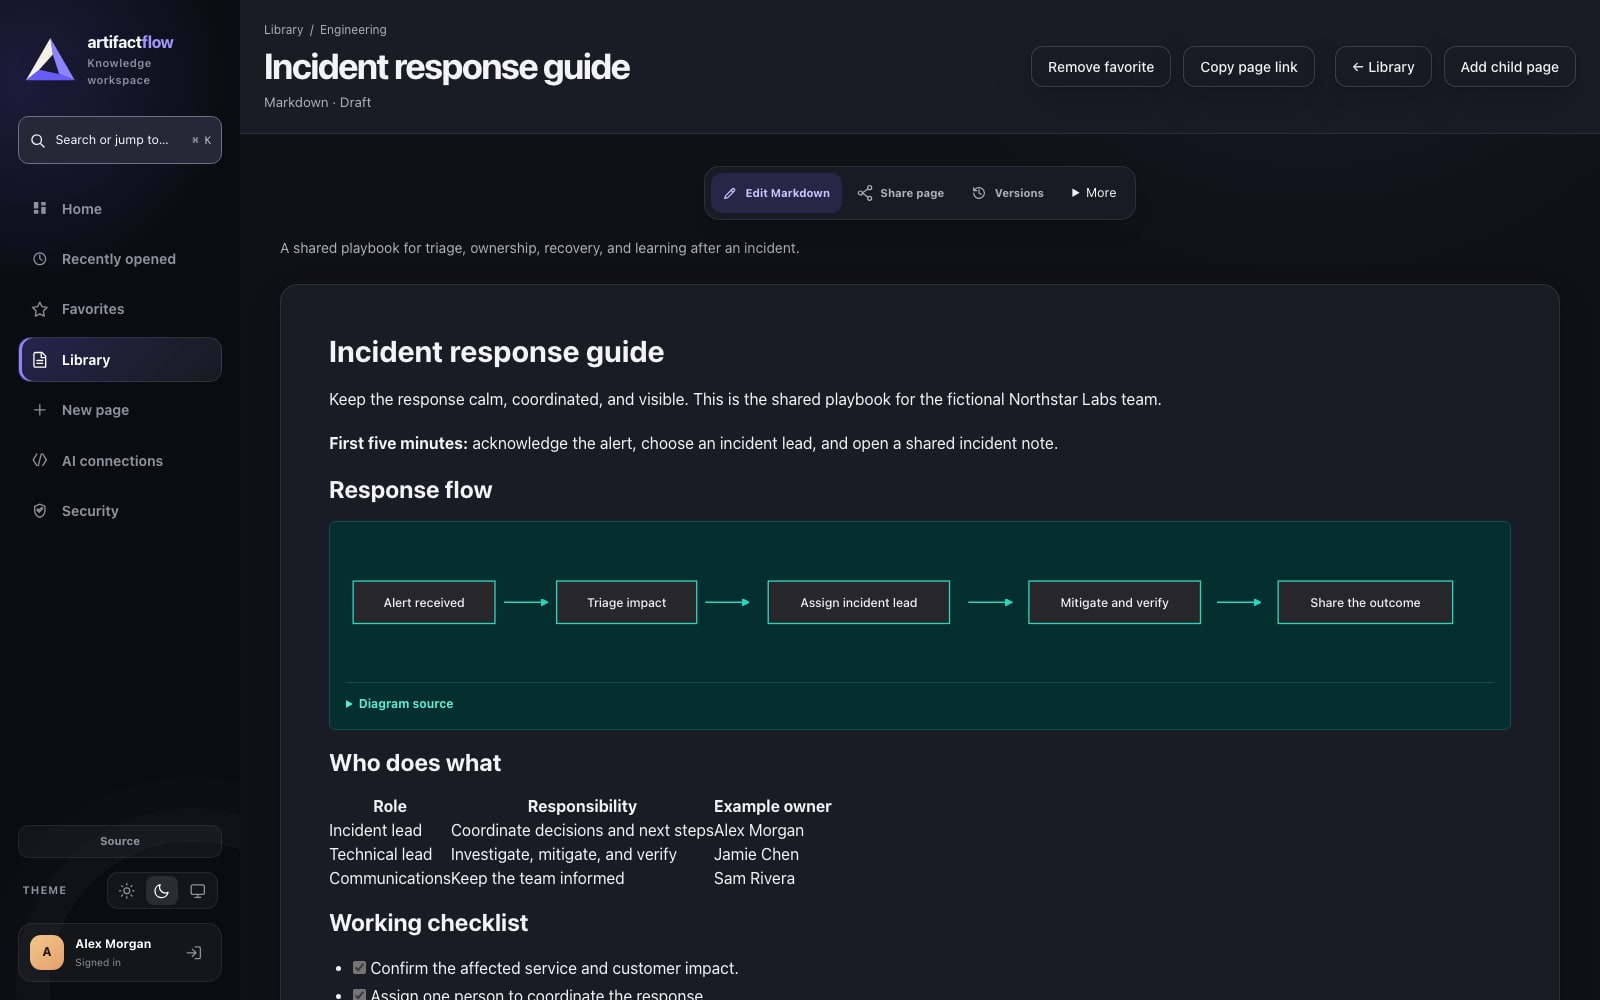Switch to light theme
Image resolution: width=1600 pixels, height=1000 pixels.
pos(127,891)
